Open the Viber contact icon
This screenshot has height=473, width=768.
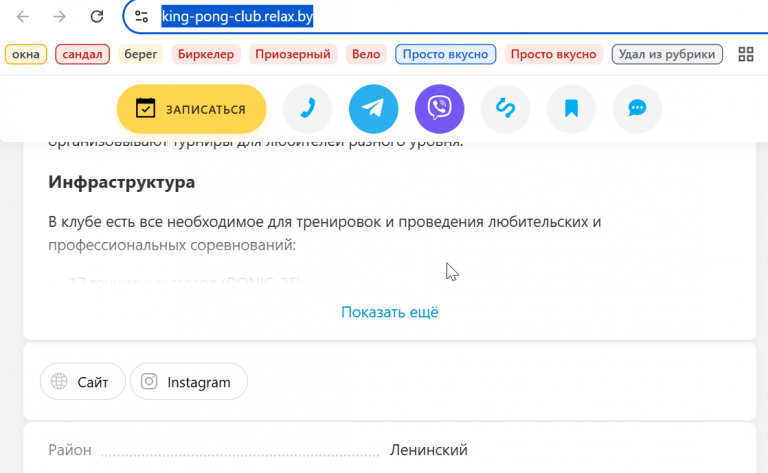click(439, 109)
